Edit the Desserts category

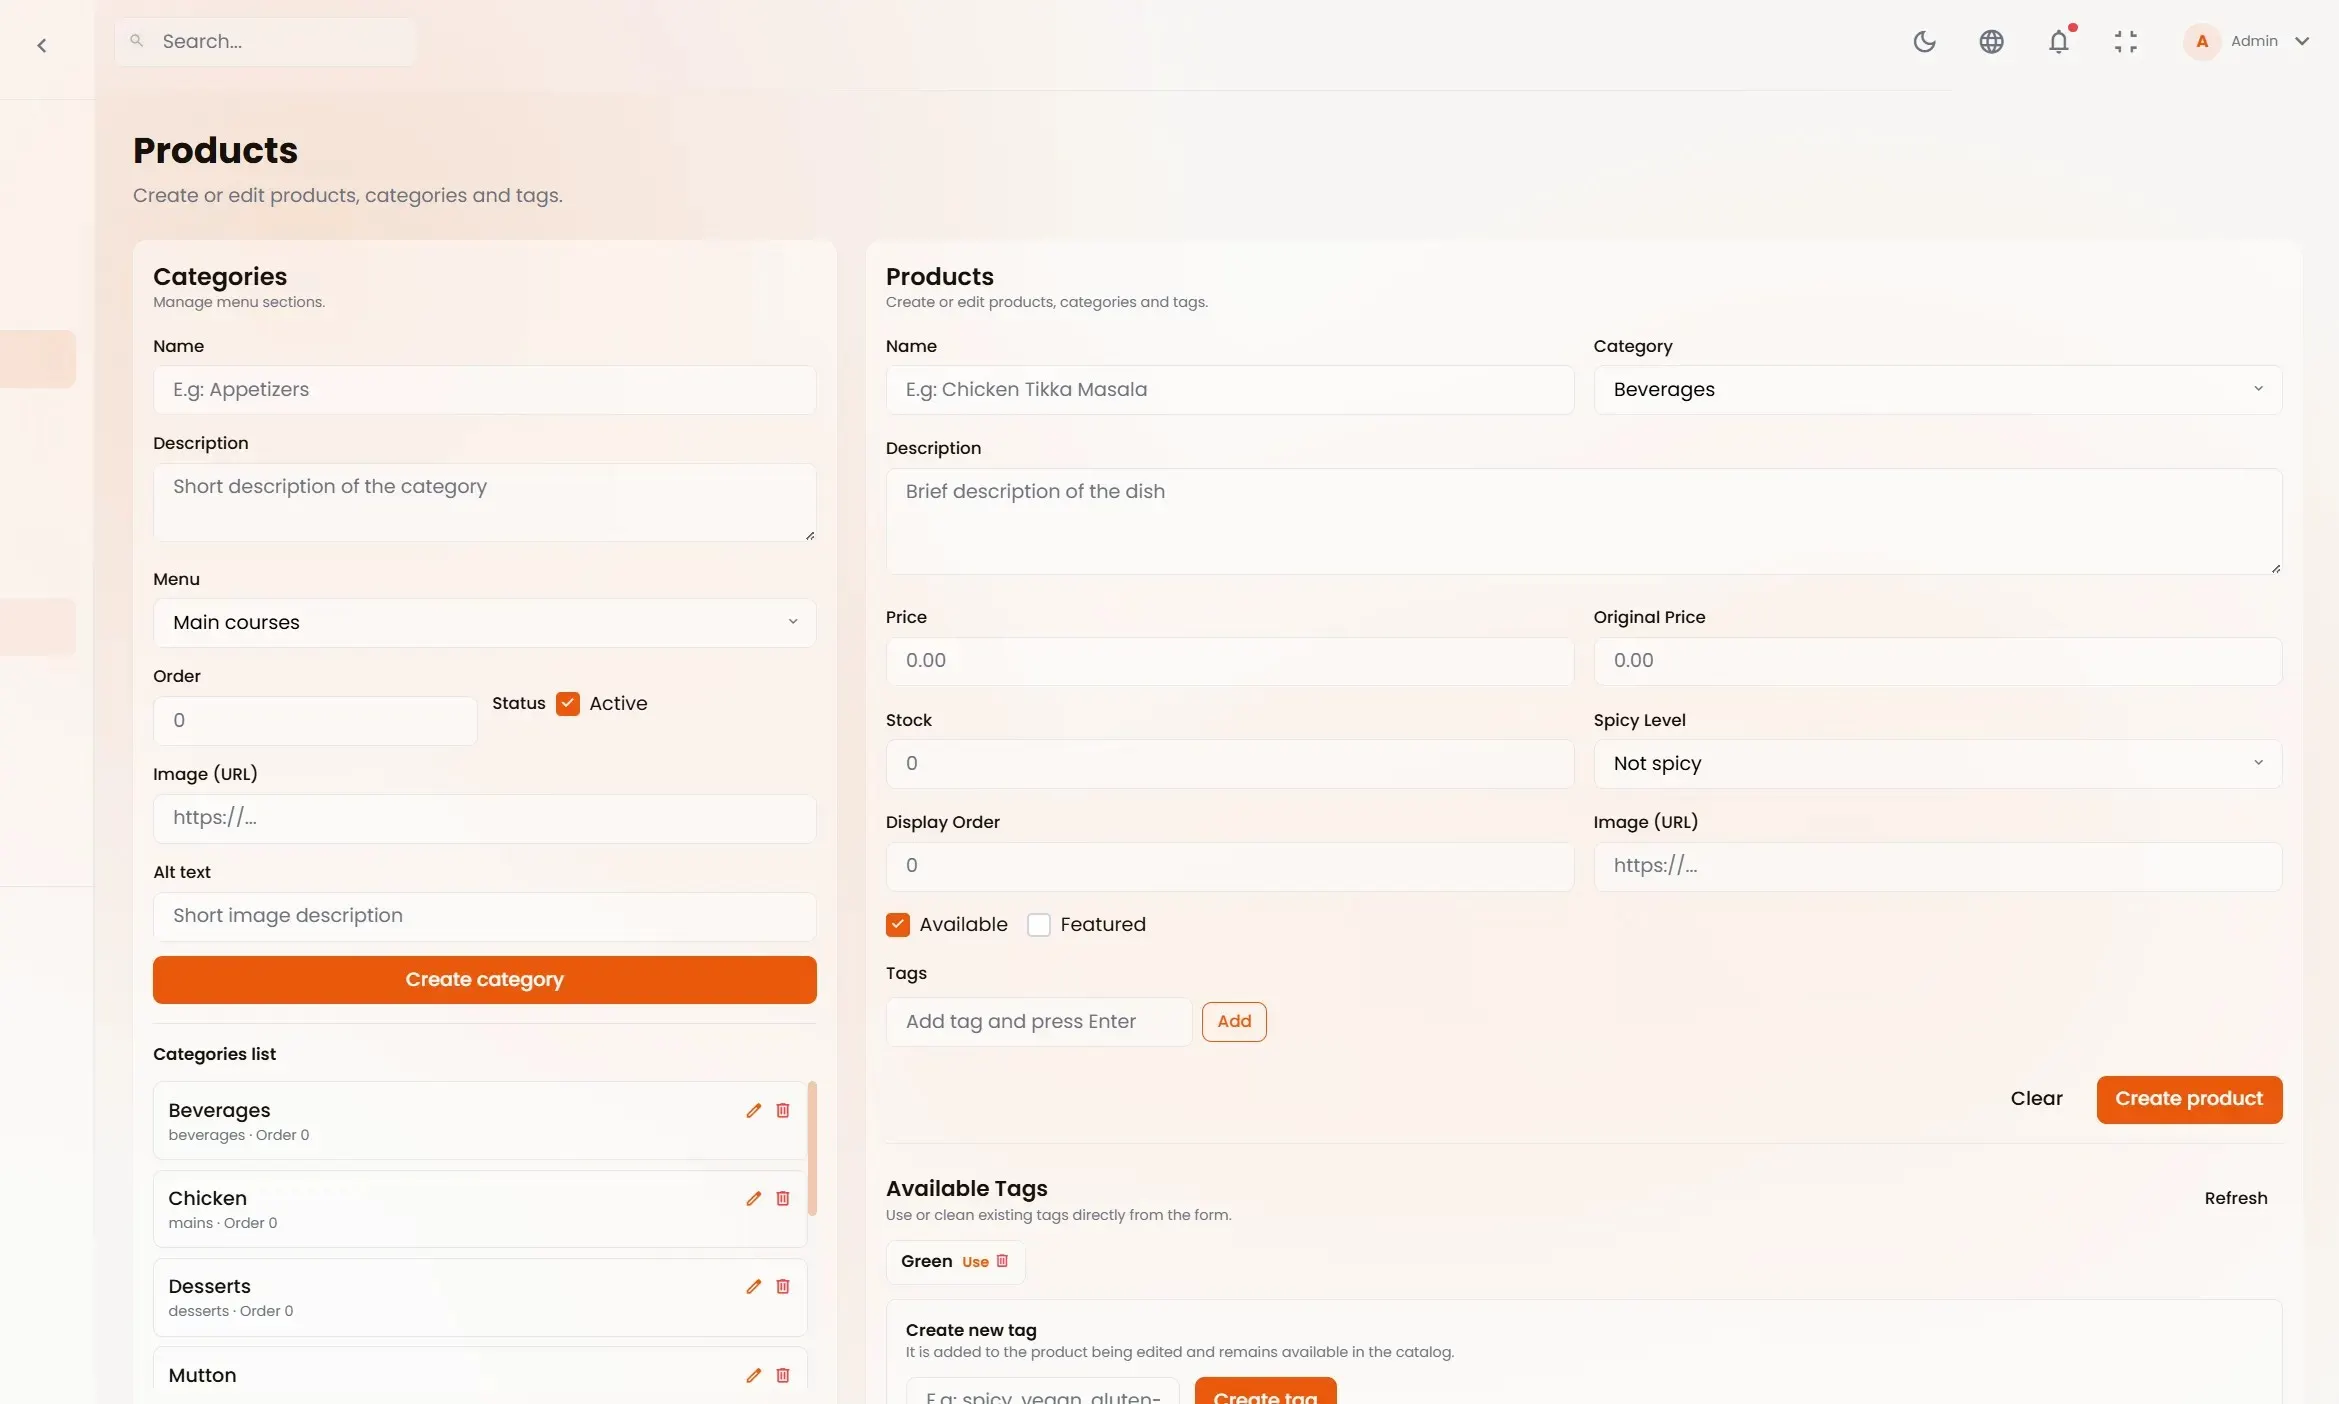753,1286
